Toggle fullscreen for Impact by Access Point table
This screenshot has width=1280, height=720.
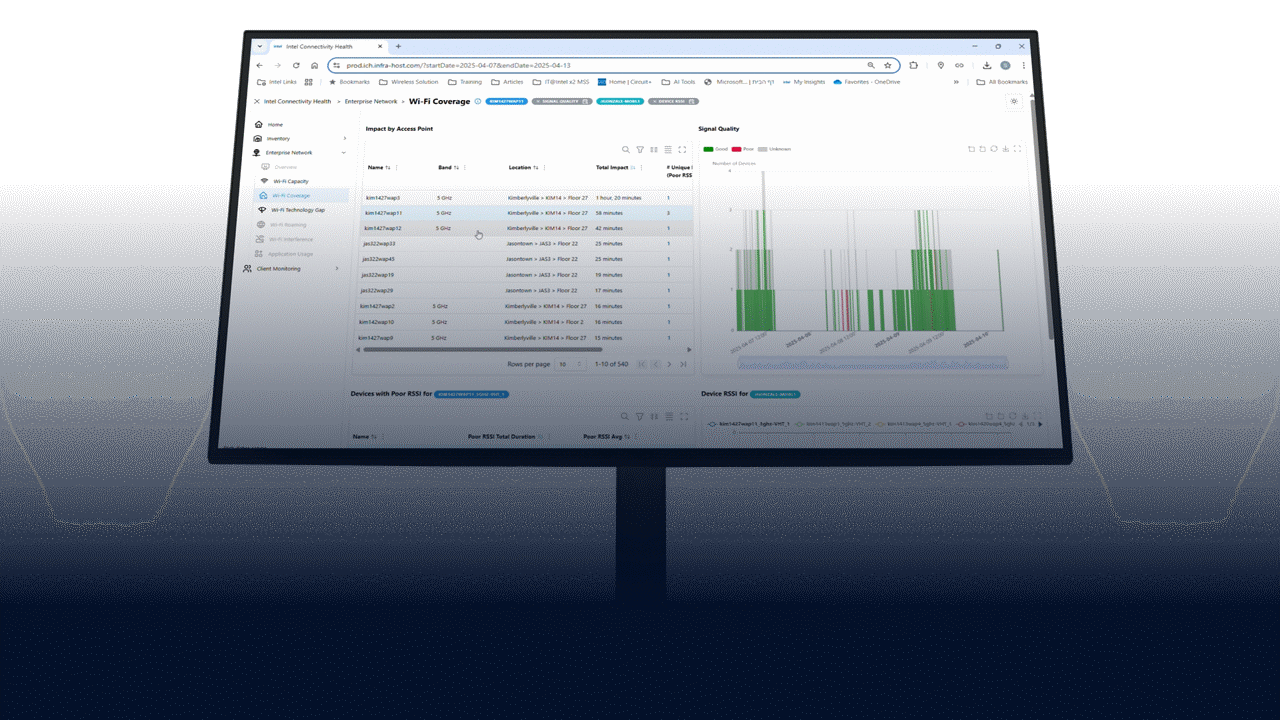click(682, 150)
